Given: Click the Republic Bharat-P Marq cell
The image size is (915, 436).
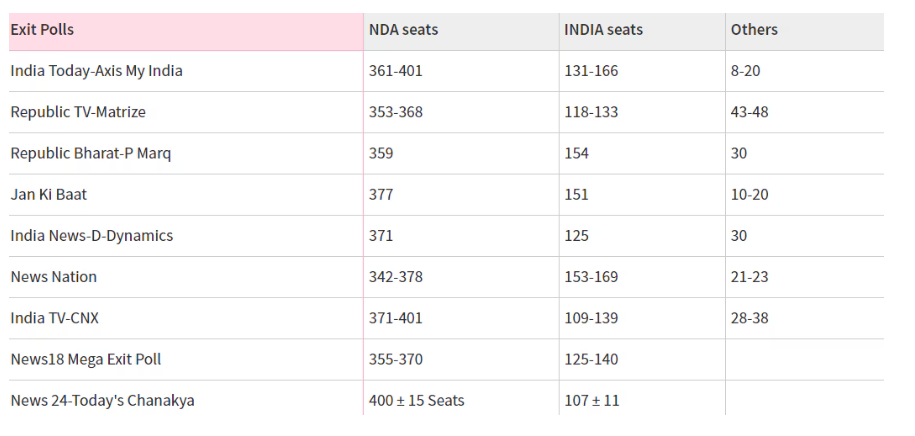Looking at the screenshot, I should [90, 153].
